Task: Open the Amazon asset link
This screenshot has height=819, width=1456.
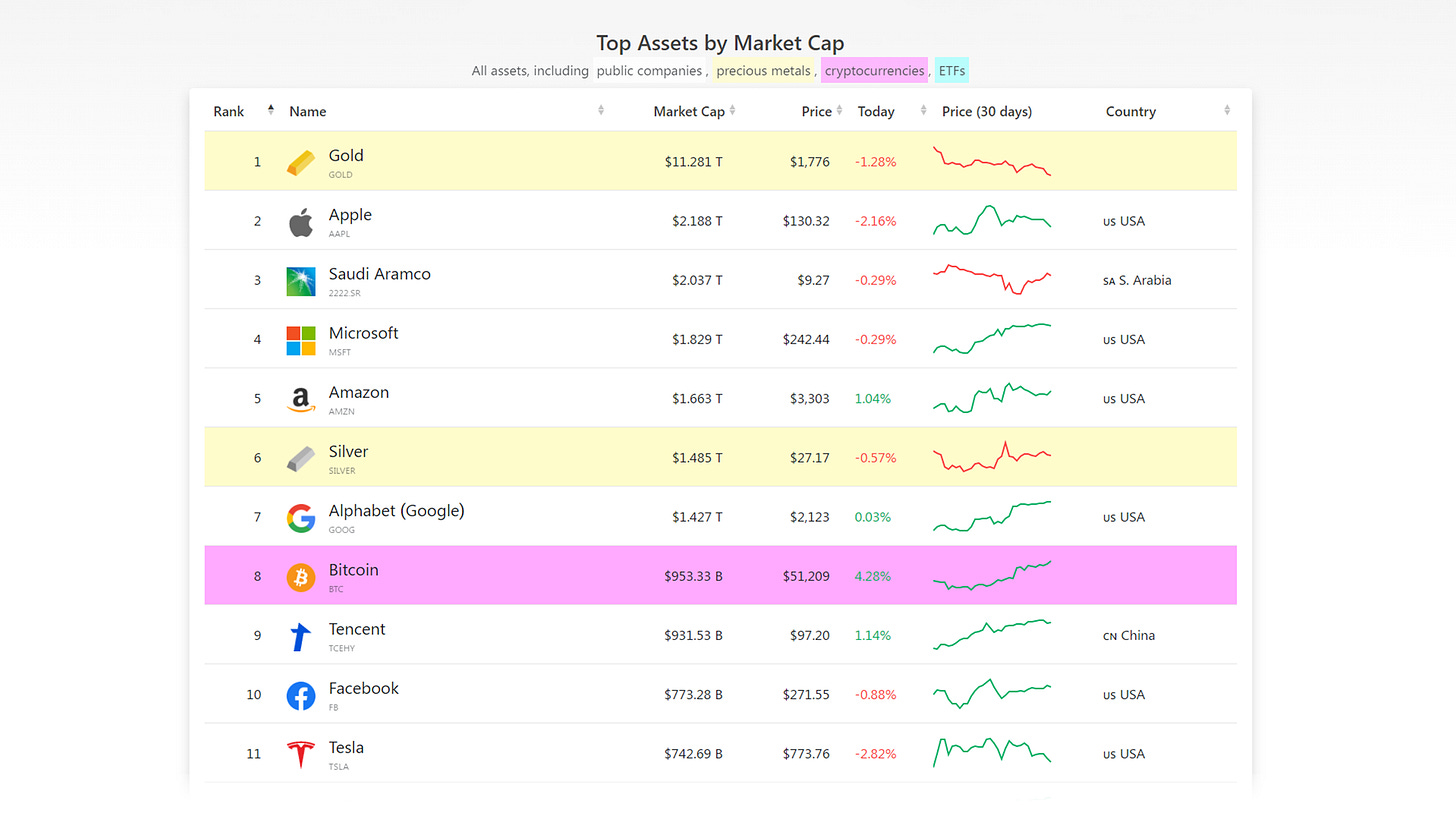Action: (359, 392)
